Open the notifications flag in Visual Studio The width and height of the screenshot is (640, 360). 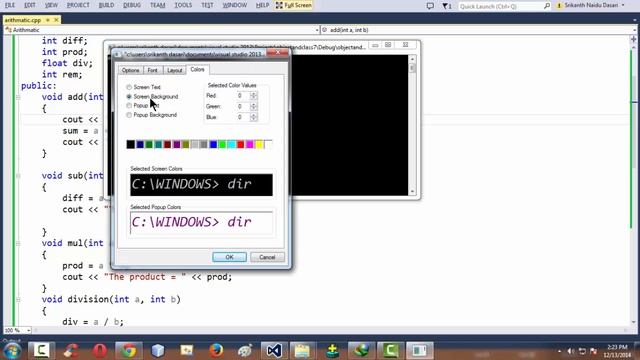click(x=447, y=6)
